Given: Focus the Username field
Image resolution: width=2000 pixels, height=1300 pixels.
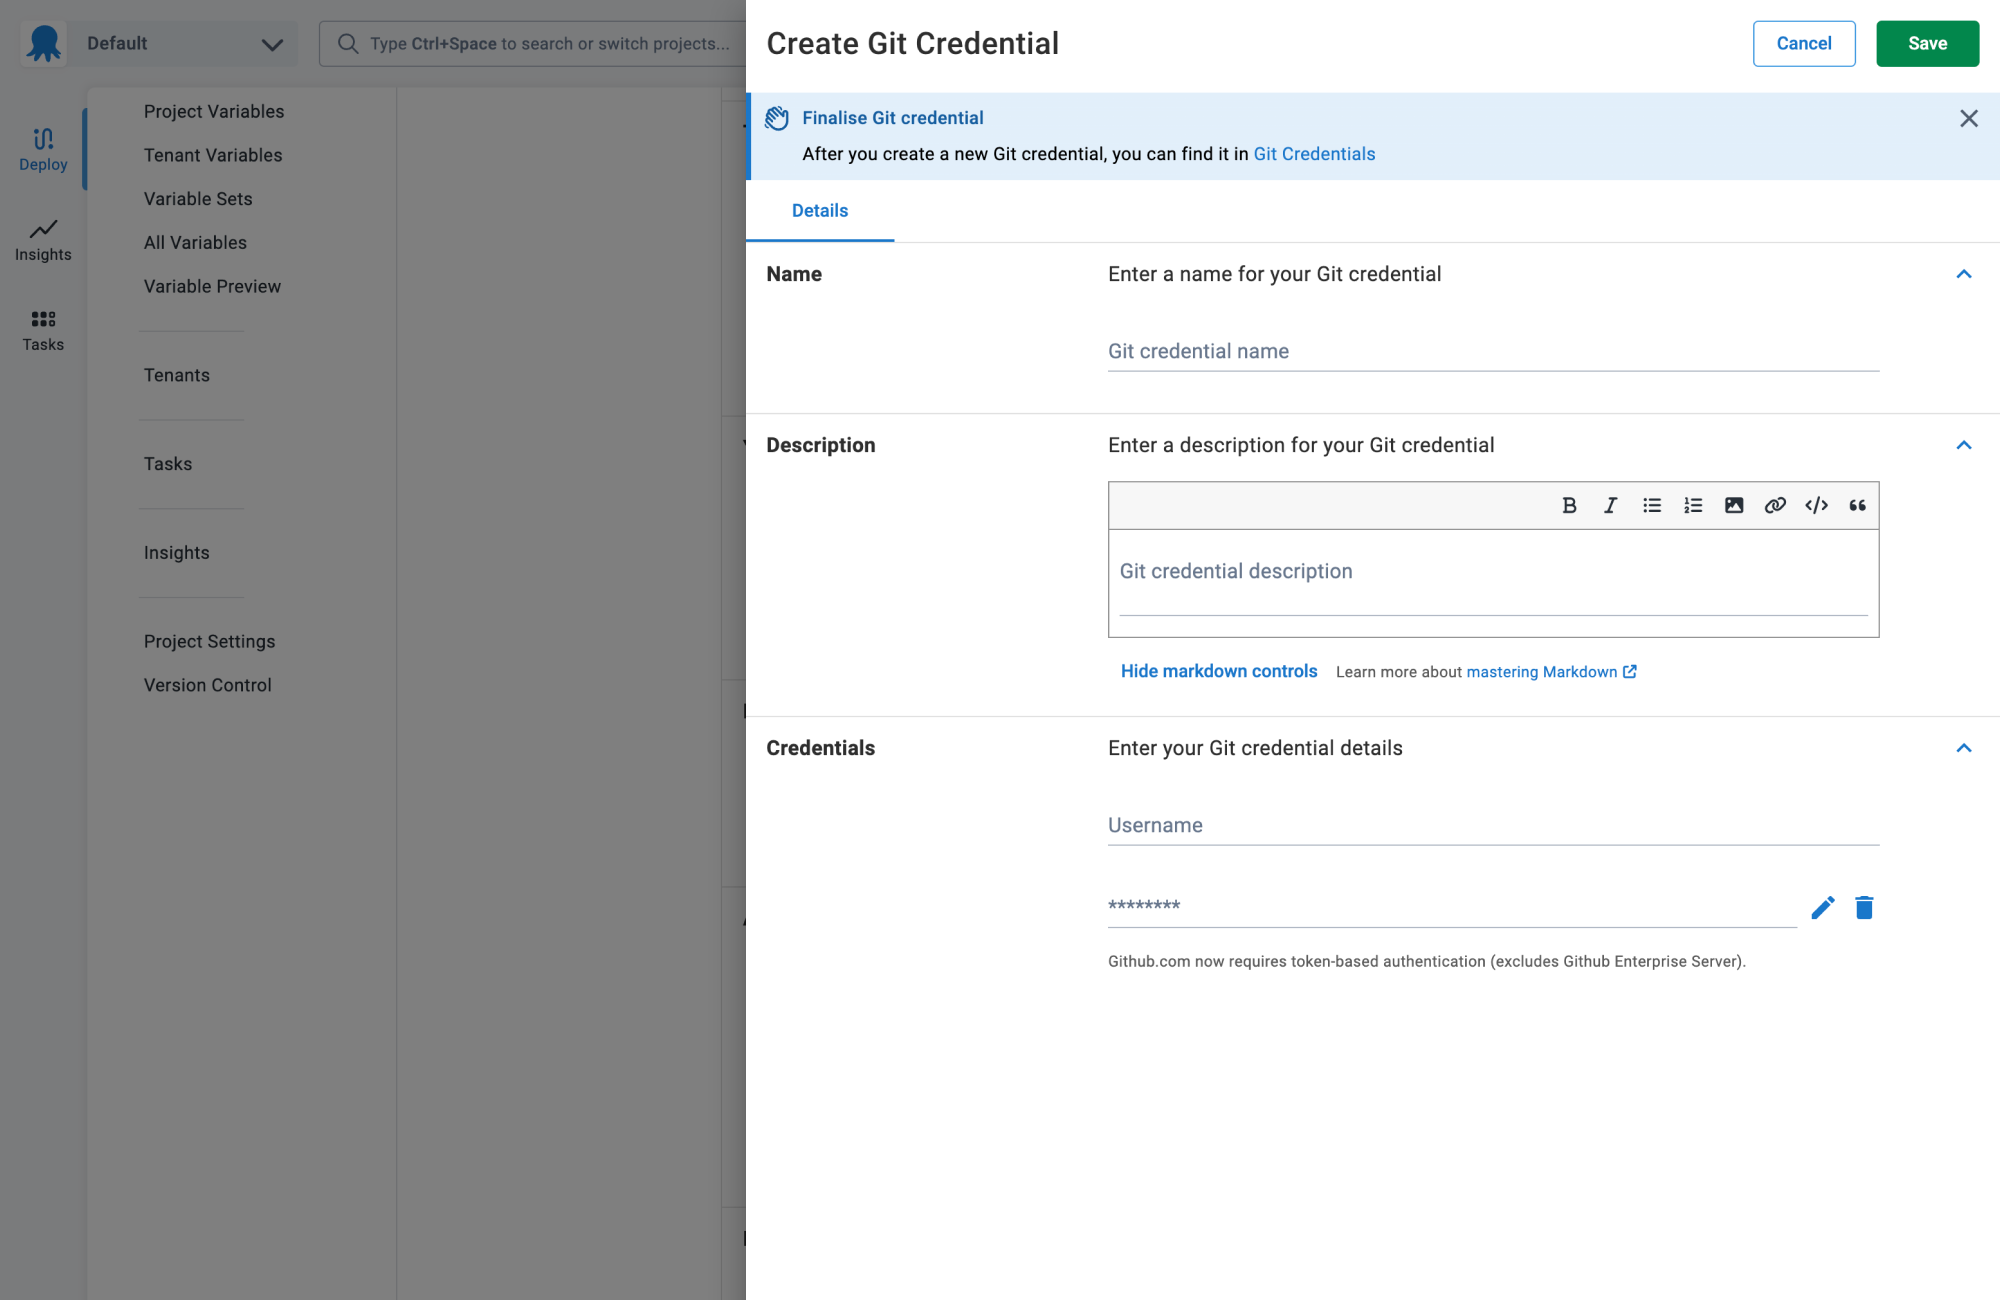Looking at the screenshot, I should (1493, 825).
